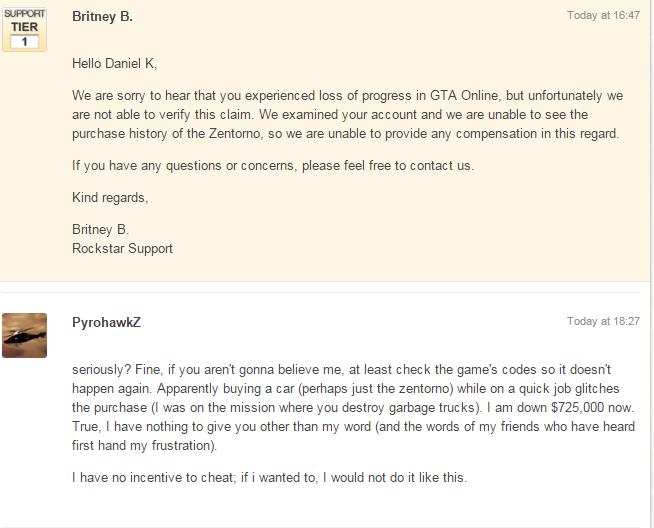Click 'If you have any questions' sentence

pyautogui.click(x=272, y=165)
